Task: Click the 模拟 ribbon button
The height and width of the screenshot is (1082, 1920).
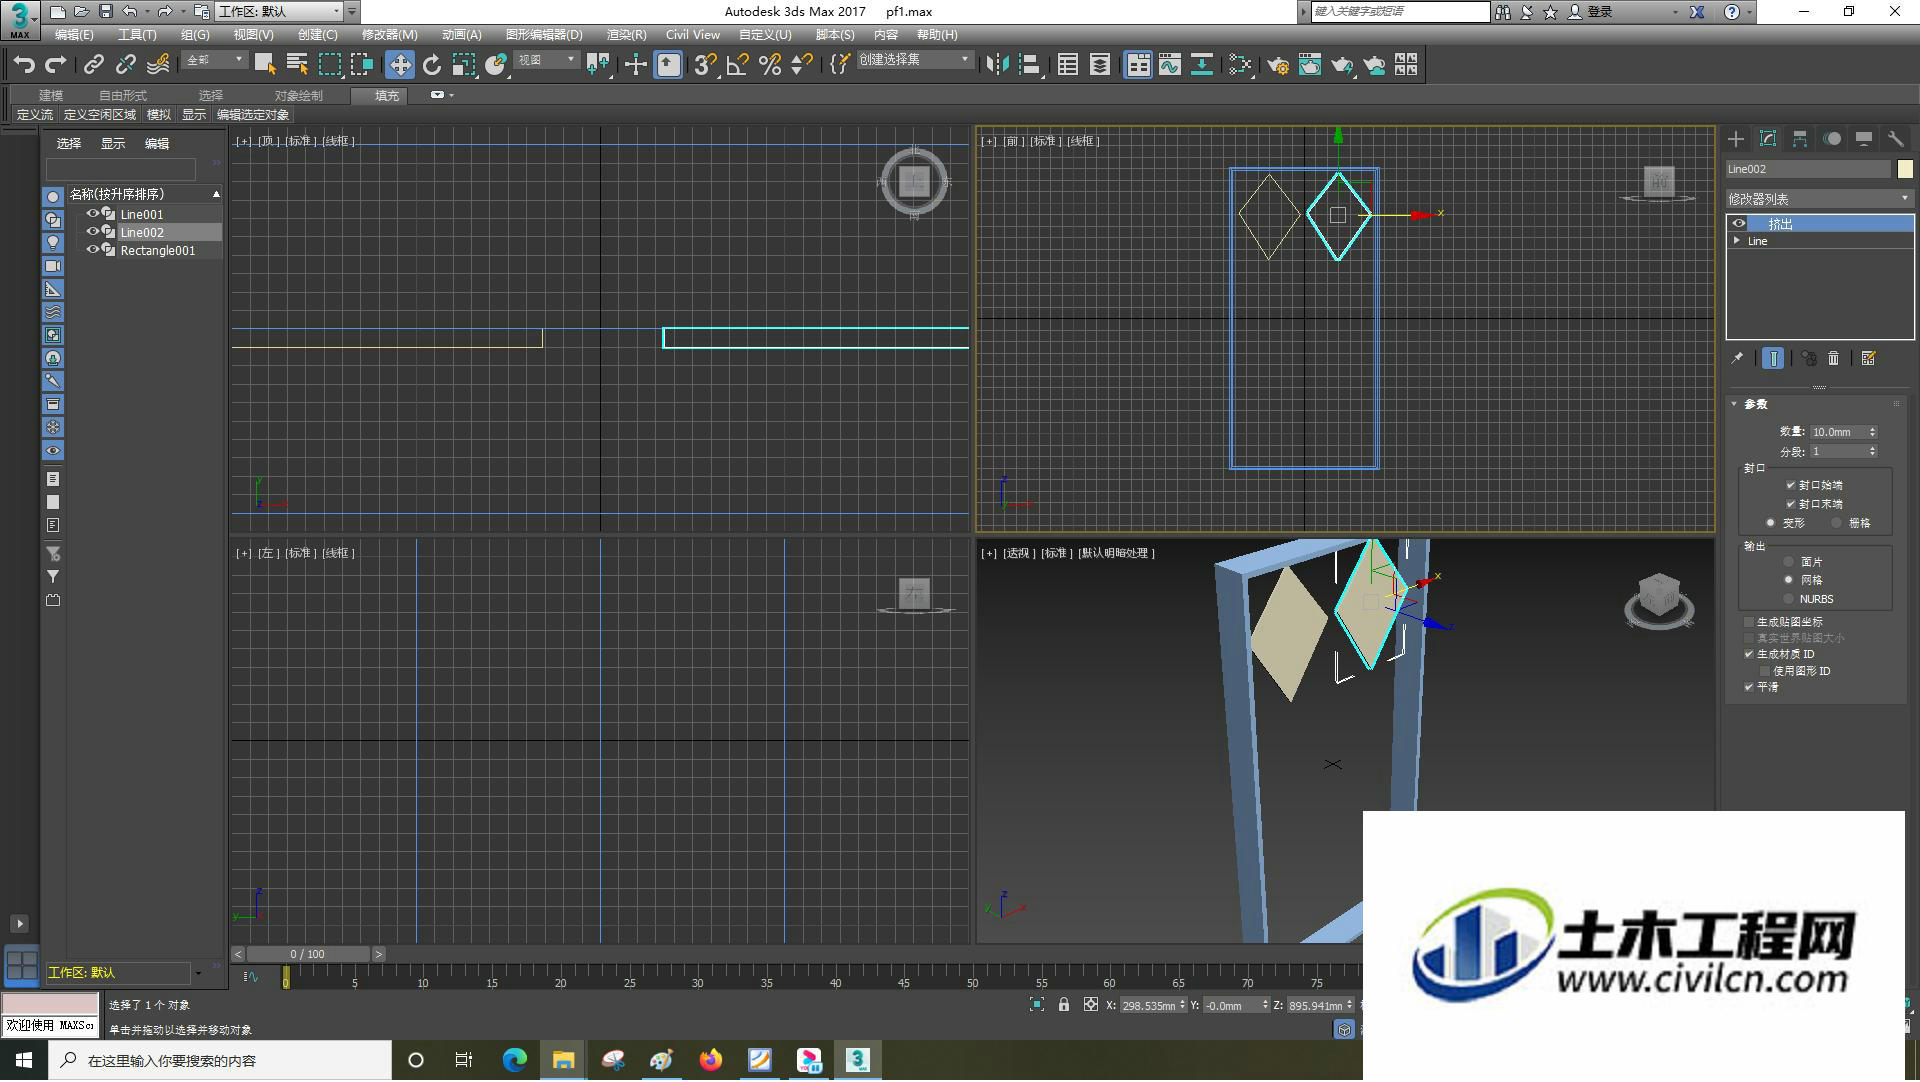Action: (x=159, y=115)
